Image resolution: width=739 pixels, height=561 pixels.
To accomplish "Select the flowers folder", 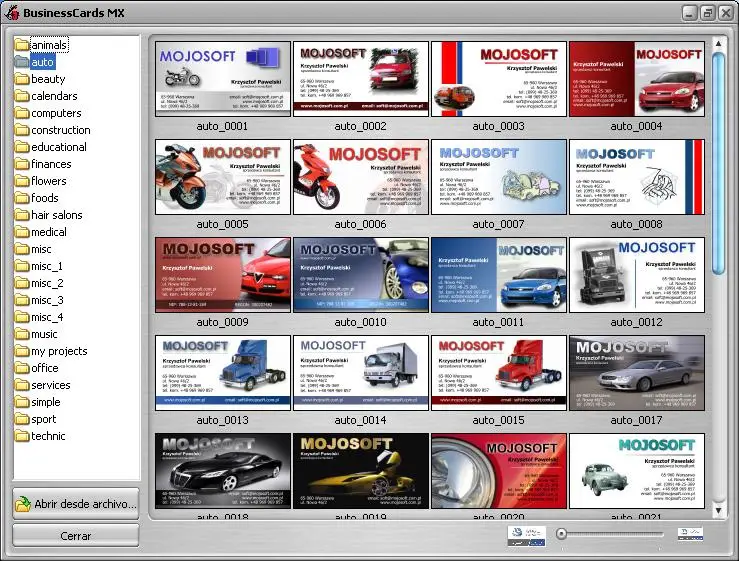I will click(41, 181).
